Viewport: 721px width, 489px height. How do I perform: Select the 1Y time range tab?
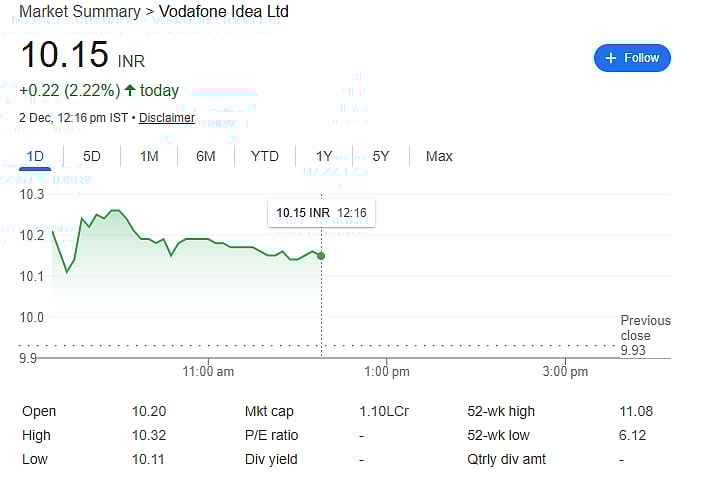(x=324, y=156)
